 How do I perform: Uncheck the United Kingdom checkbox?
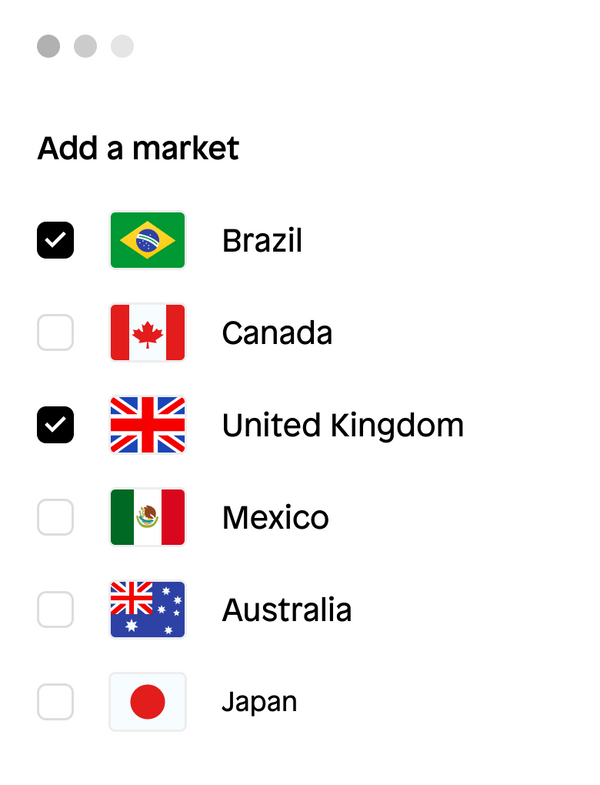point(55,425)
